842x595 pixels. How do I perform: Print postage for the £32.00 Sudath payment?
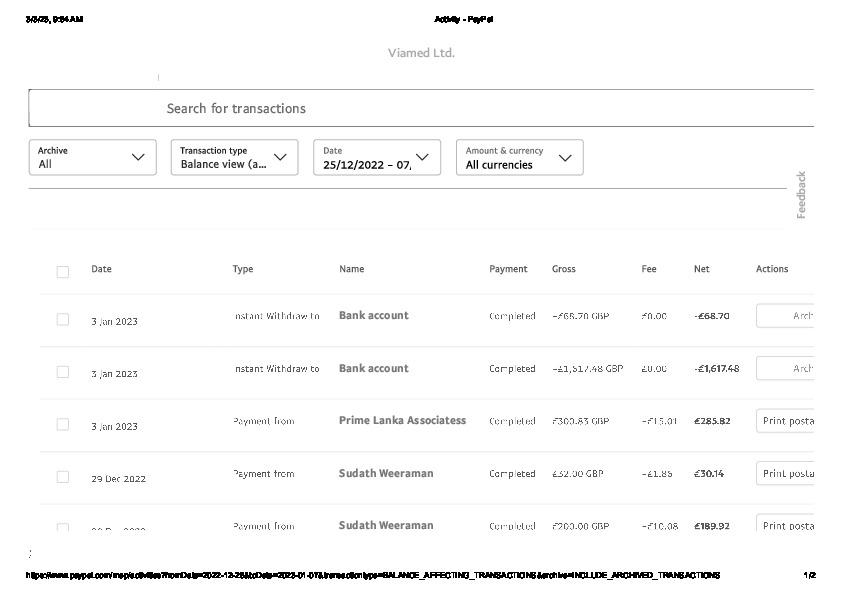(786, 474)
